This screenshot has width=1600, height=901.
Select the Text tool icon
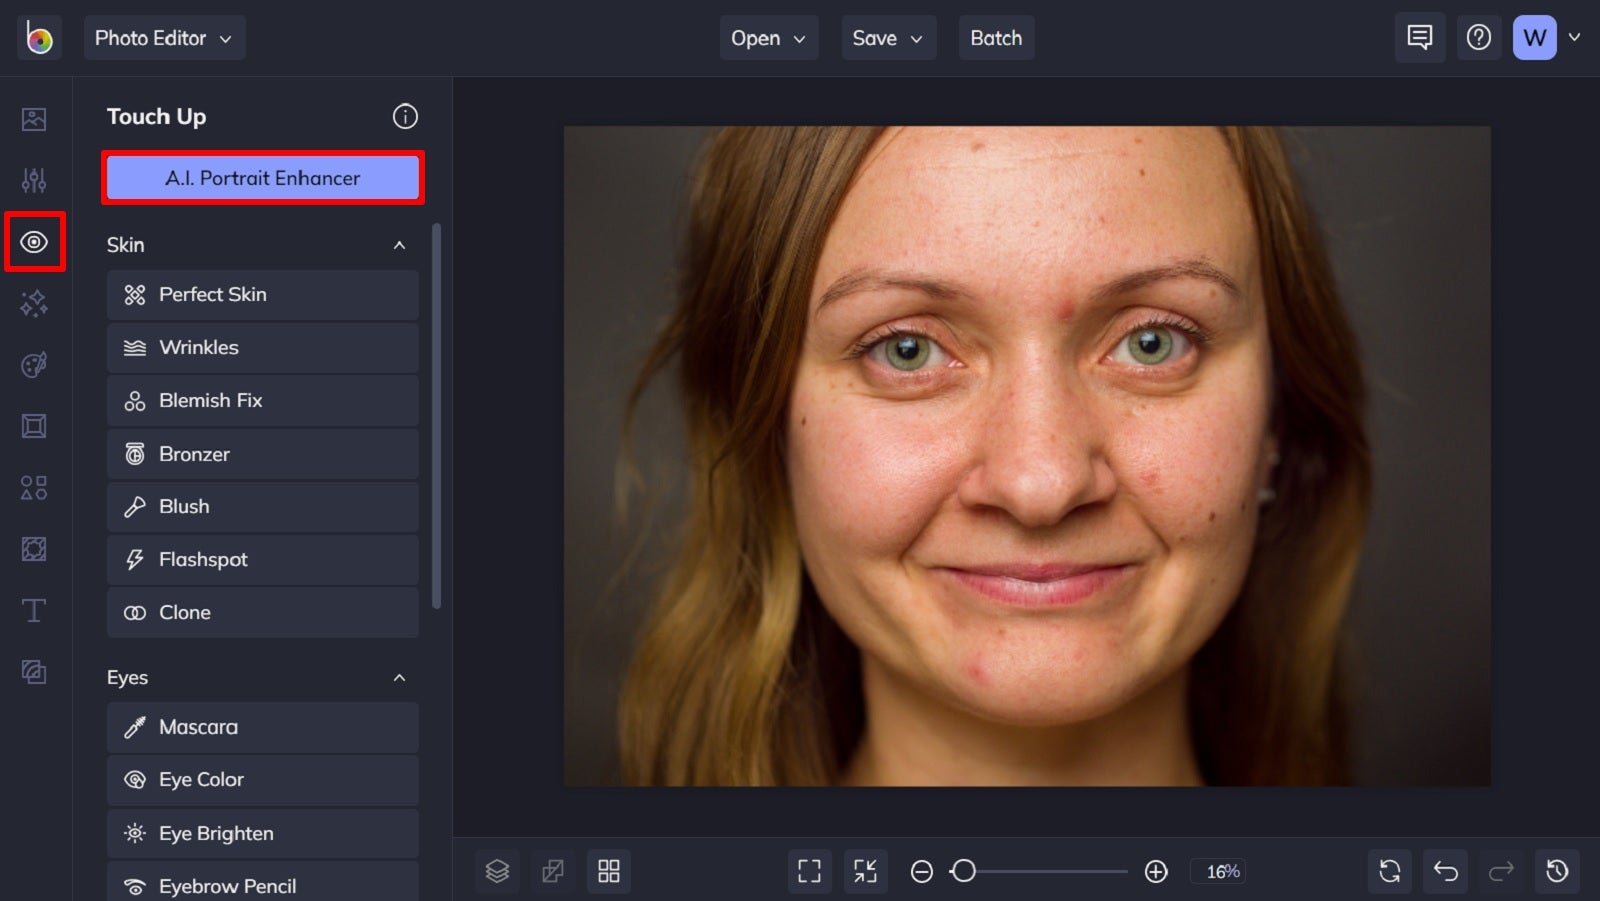point(34,610)
